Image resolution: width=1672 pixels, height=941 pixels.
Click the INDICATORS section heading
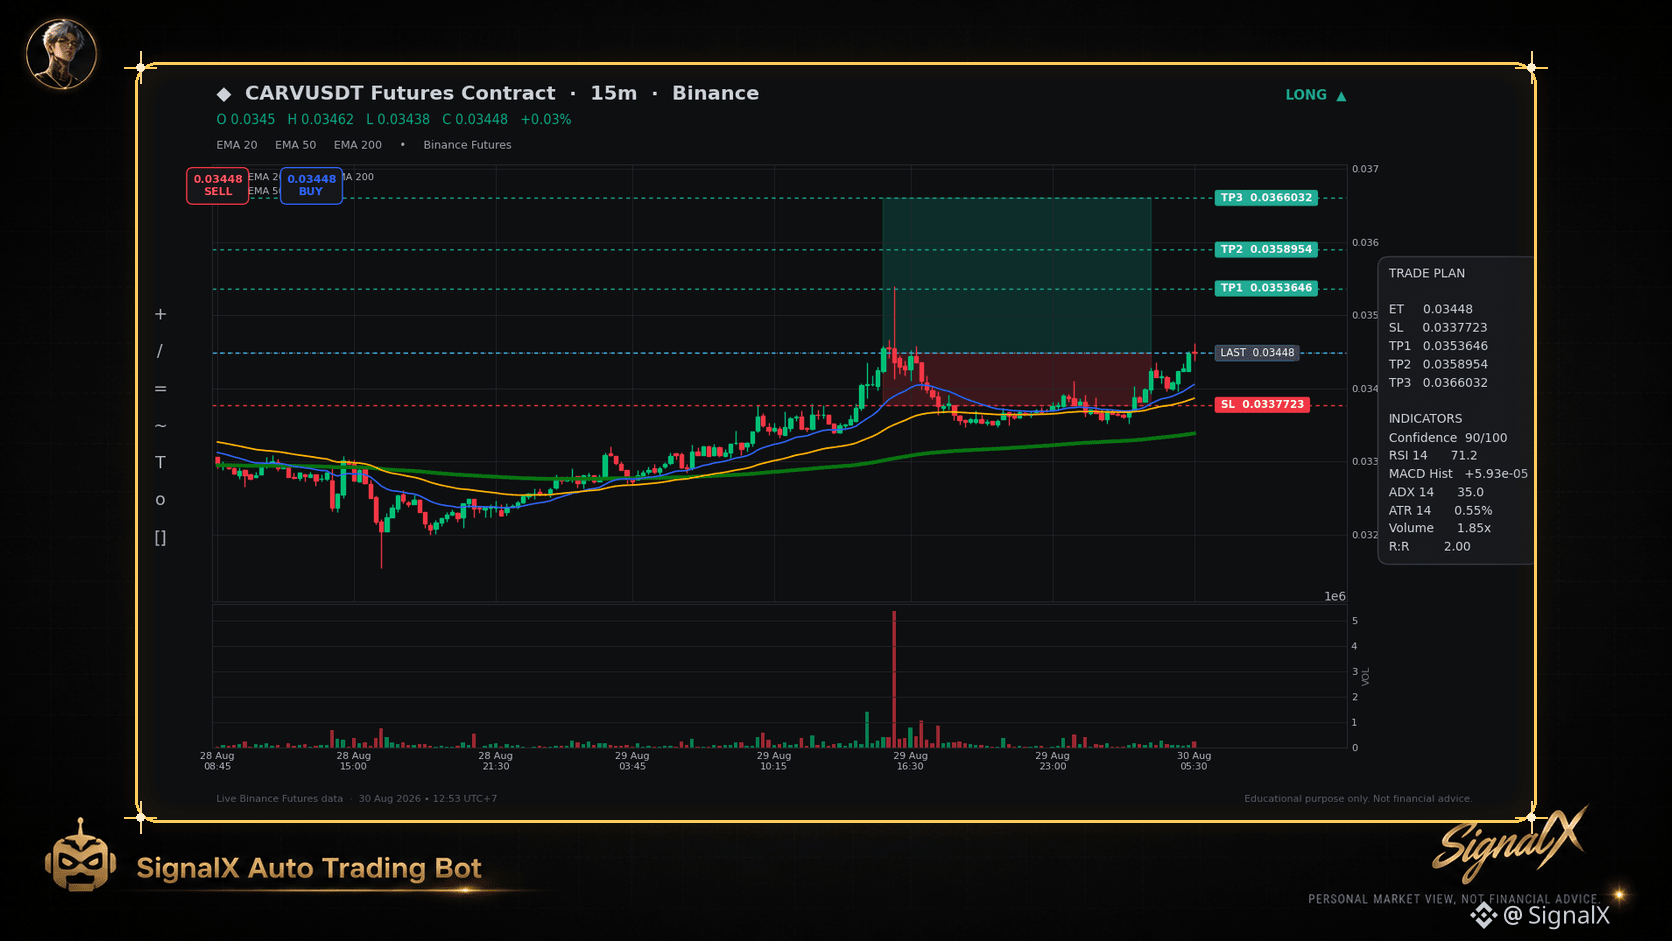pos(1425,419)
